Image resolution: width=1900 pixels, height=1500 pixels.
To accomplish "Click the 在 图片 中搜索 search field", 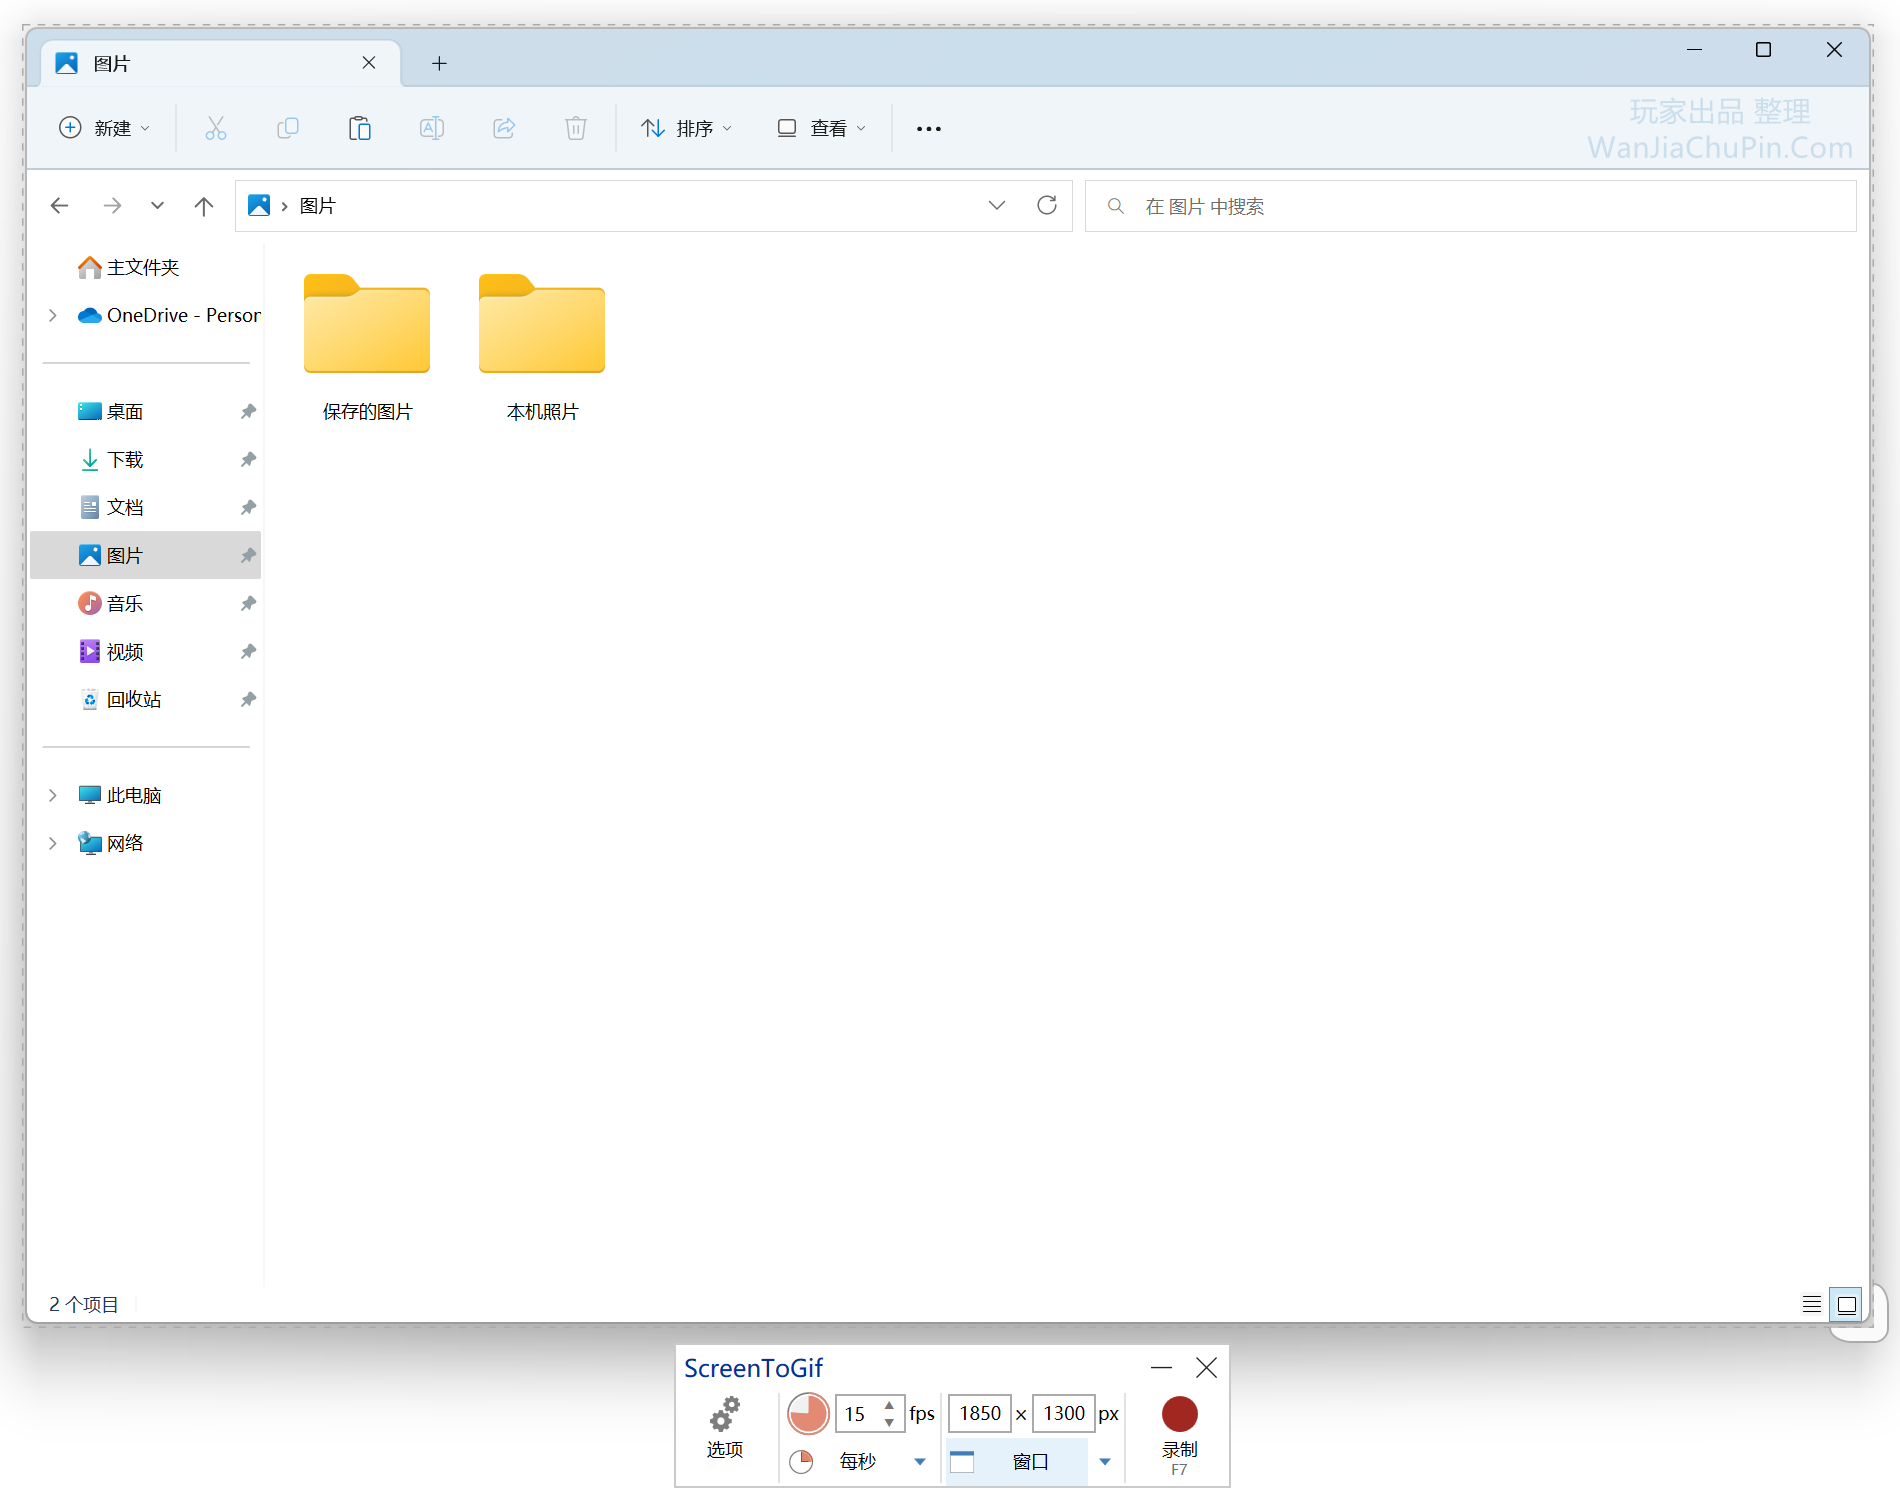I will pos(1470,206).
